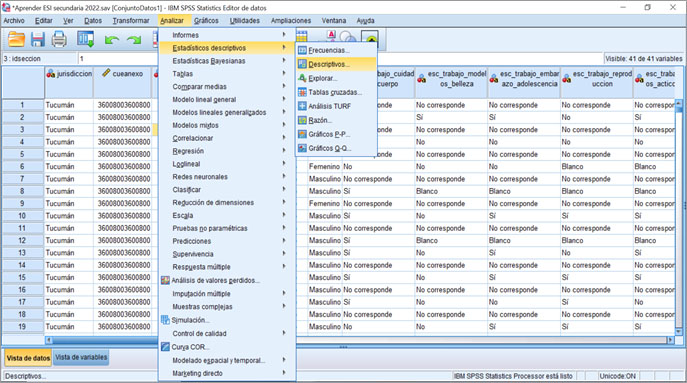Click the cell value input field showing 1
The image size is (687, 383).
340,58
